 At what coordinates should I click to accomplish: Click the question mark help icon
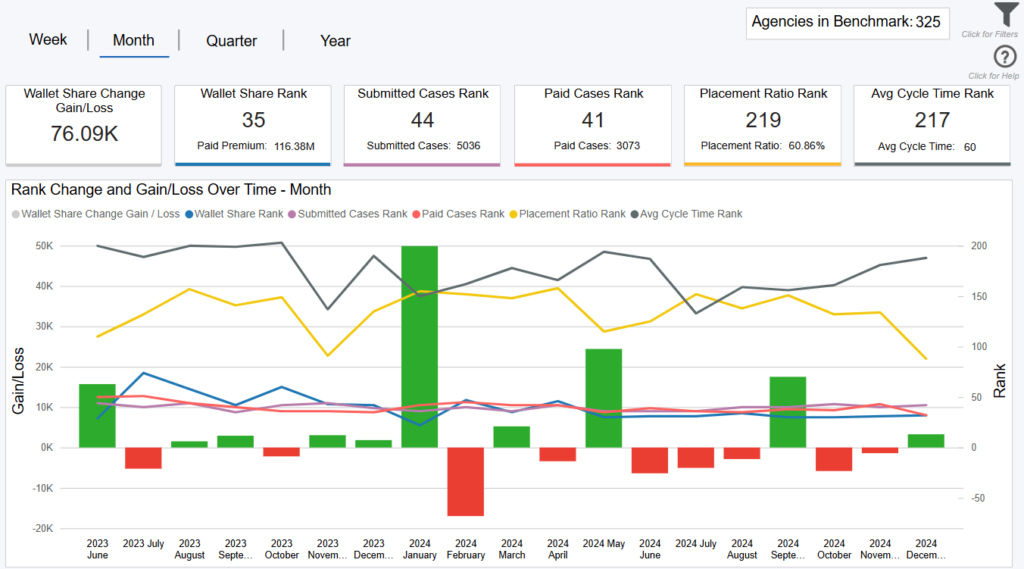(x=1004, y=57)
